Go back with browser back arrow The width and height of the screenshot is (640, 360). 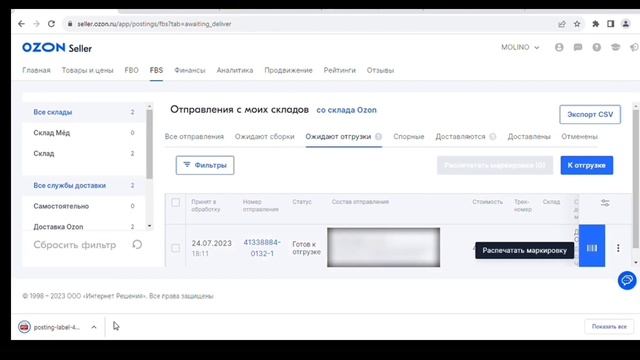21,24
